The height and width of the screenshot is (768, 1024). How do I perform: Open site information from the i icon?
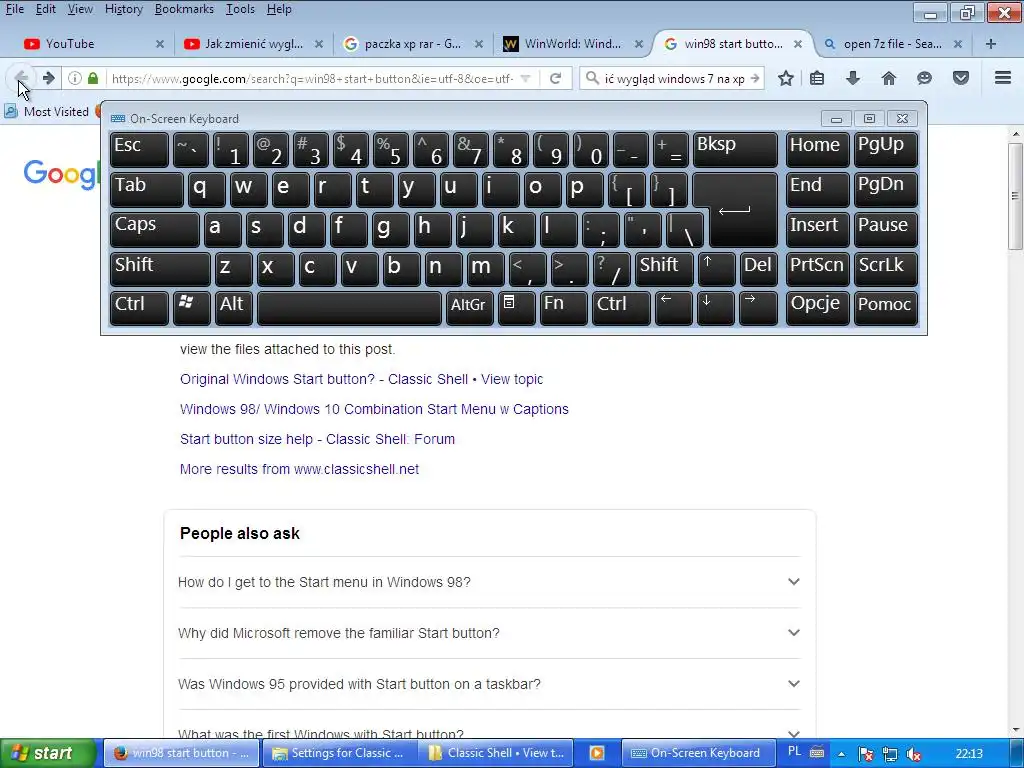click(75, 78)
